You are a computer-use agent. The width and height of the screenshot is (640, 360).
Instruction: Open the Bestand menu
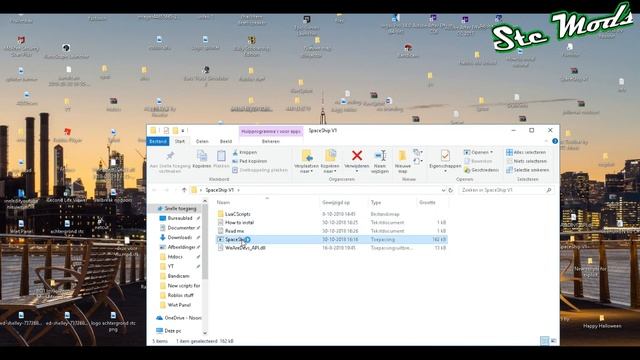[158, 141]
